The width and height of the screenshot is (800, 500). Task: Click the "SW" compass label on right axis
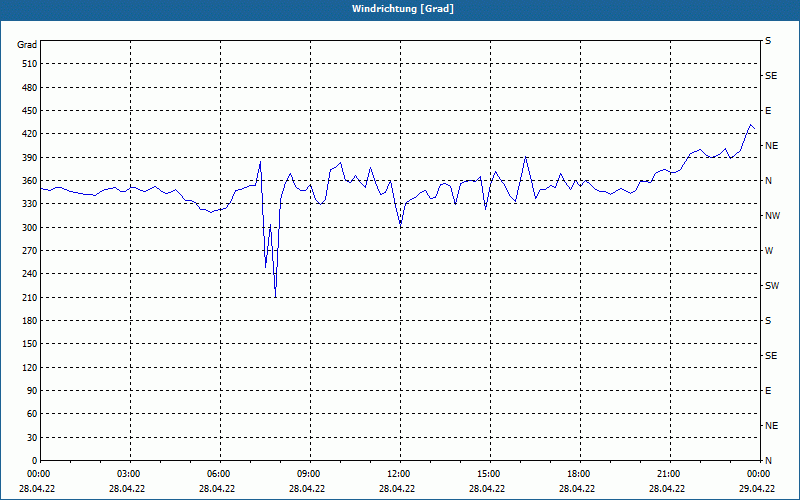tap(772, 286)
